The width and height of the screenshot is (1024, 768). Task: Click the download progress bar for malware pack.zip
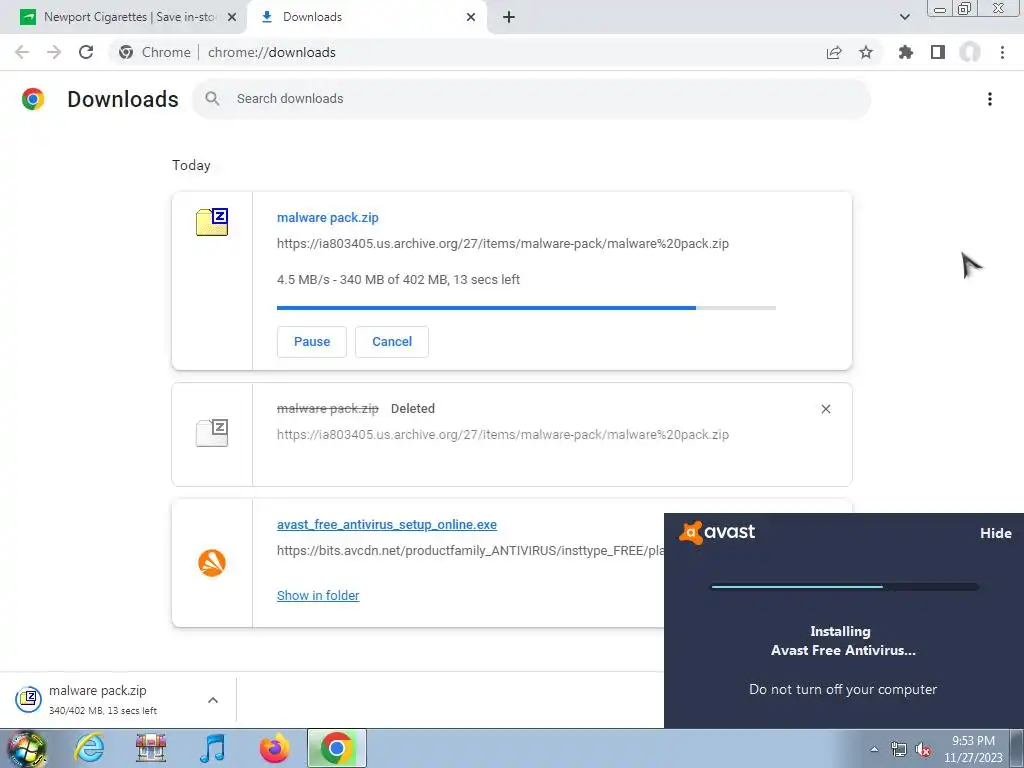[x=526, y=308]
